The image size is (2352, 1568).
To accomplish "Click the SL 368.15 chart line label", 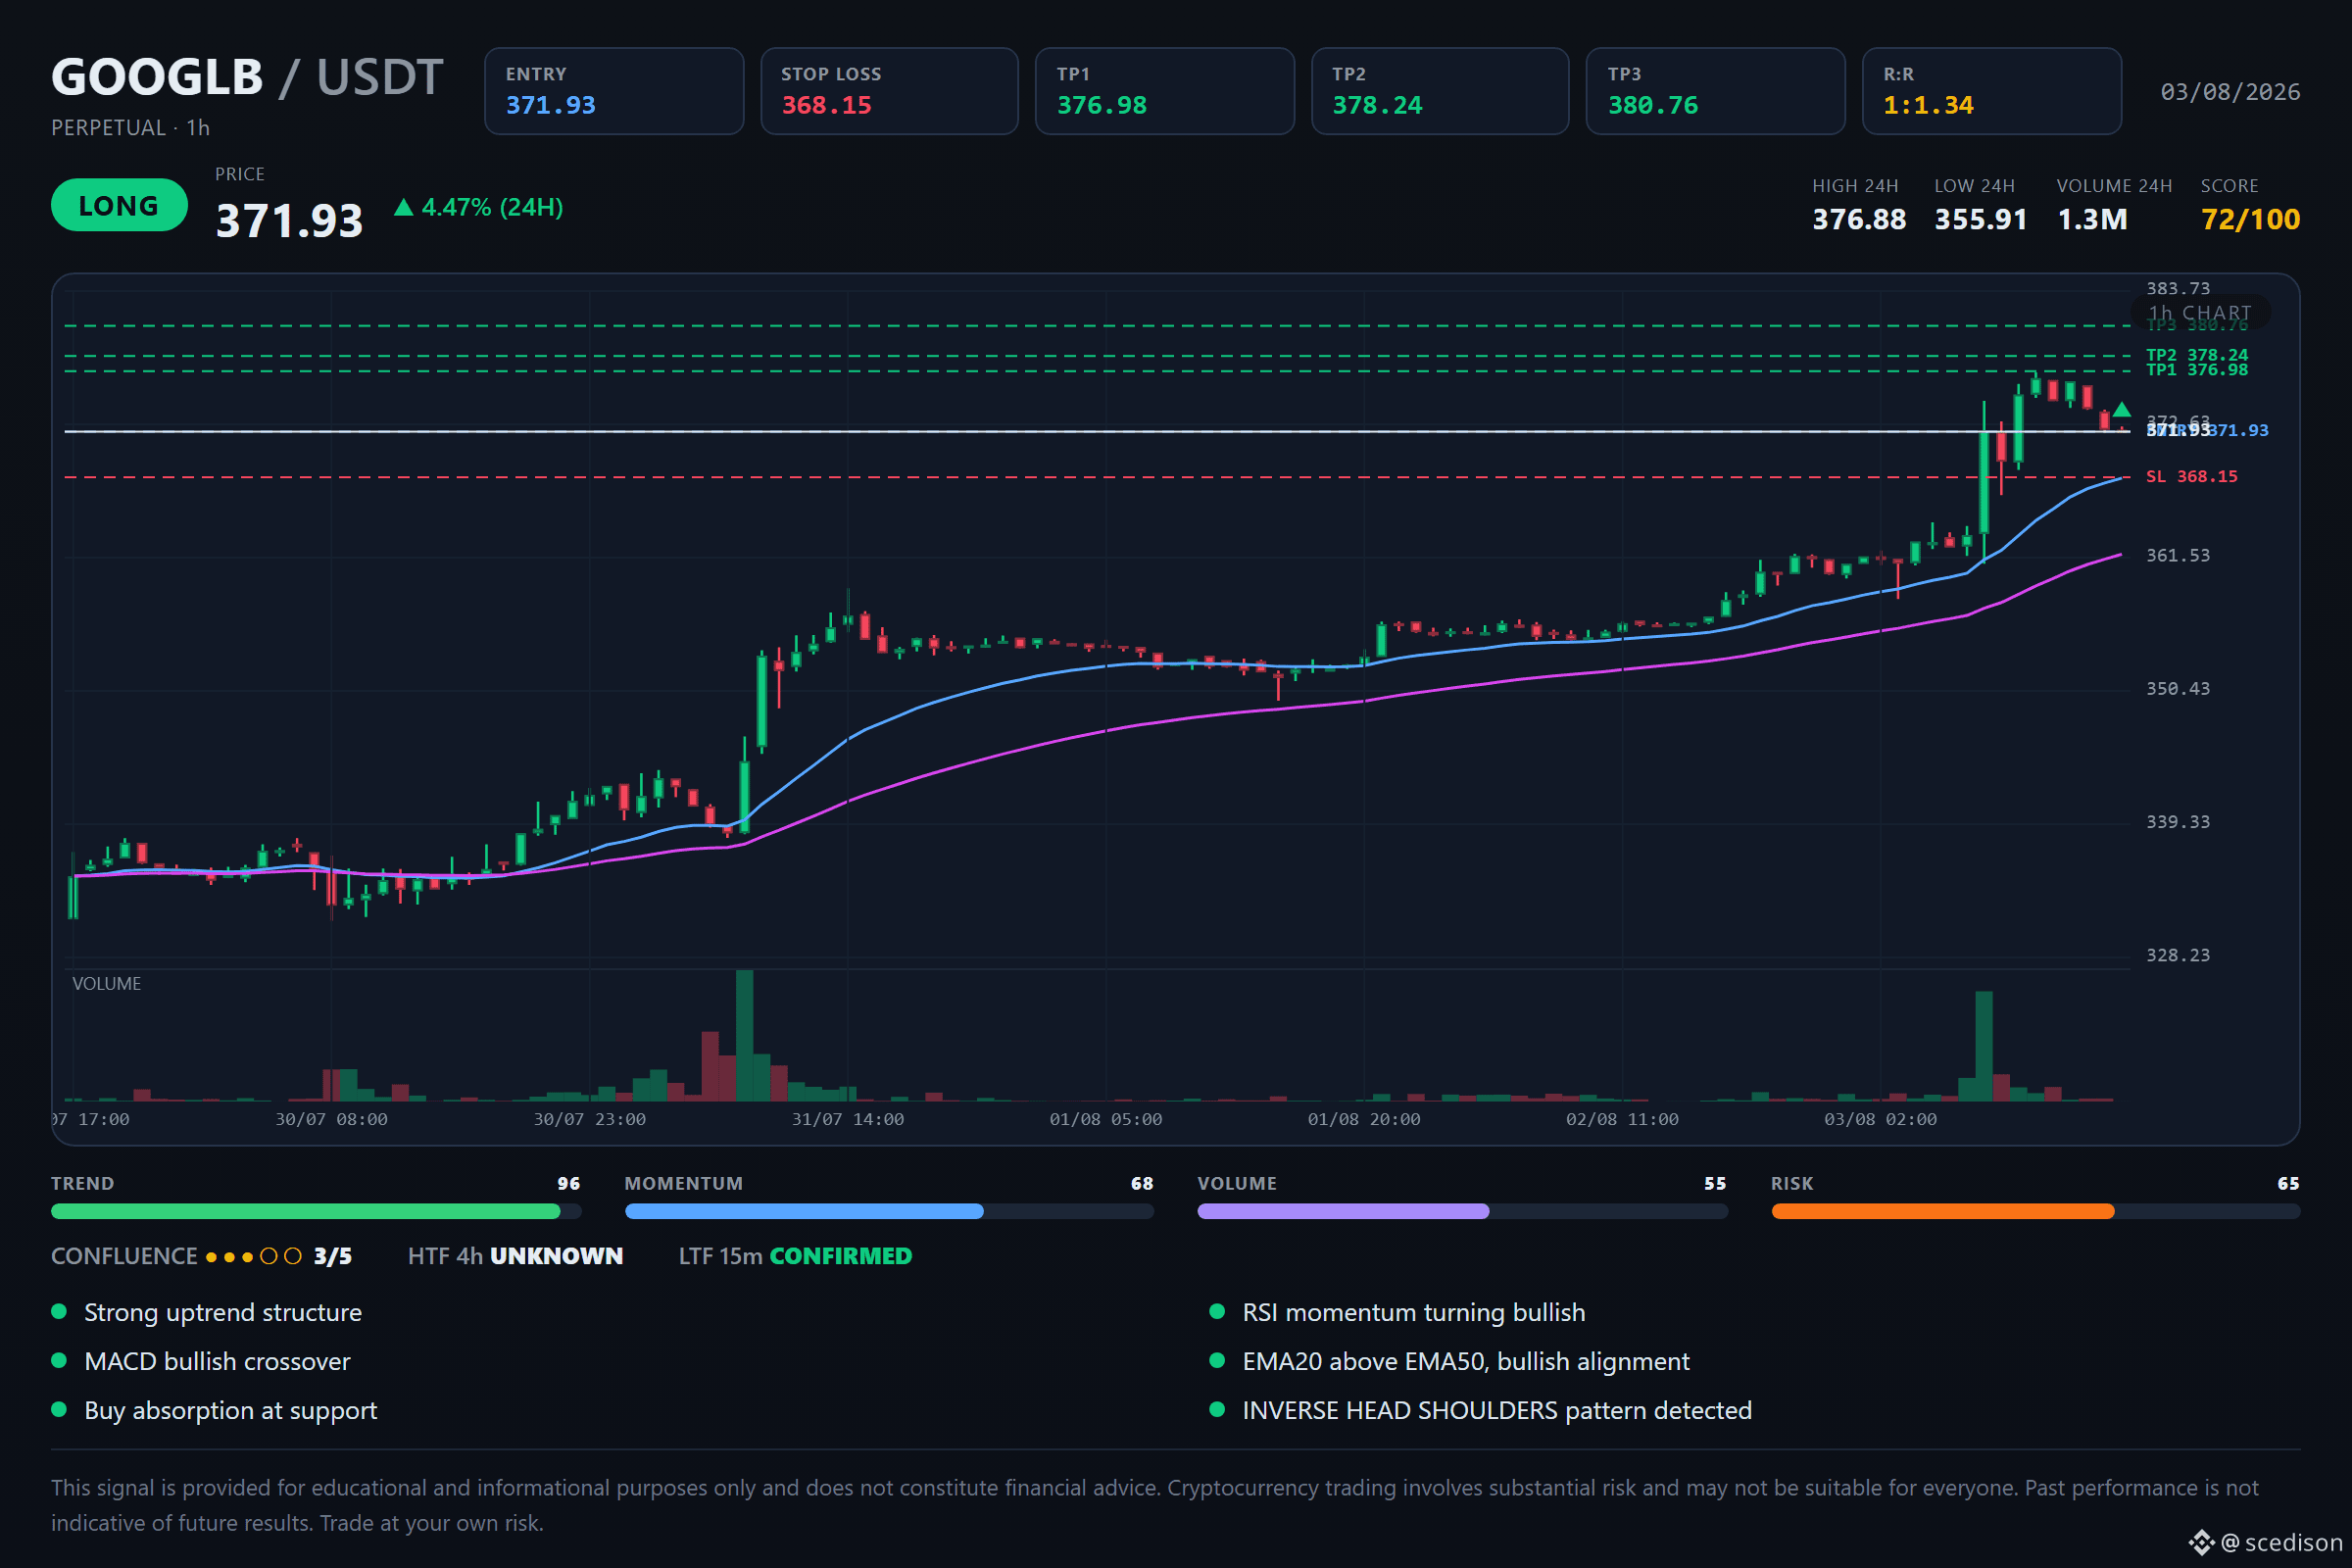I will point(2192,476).
